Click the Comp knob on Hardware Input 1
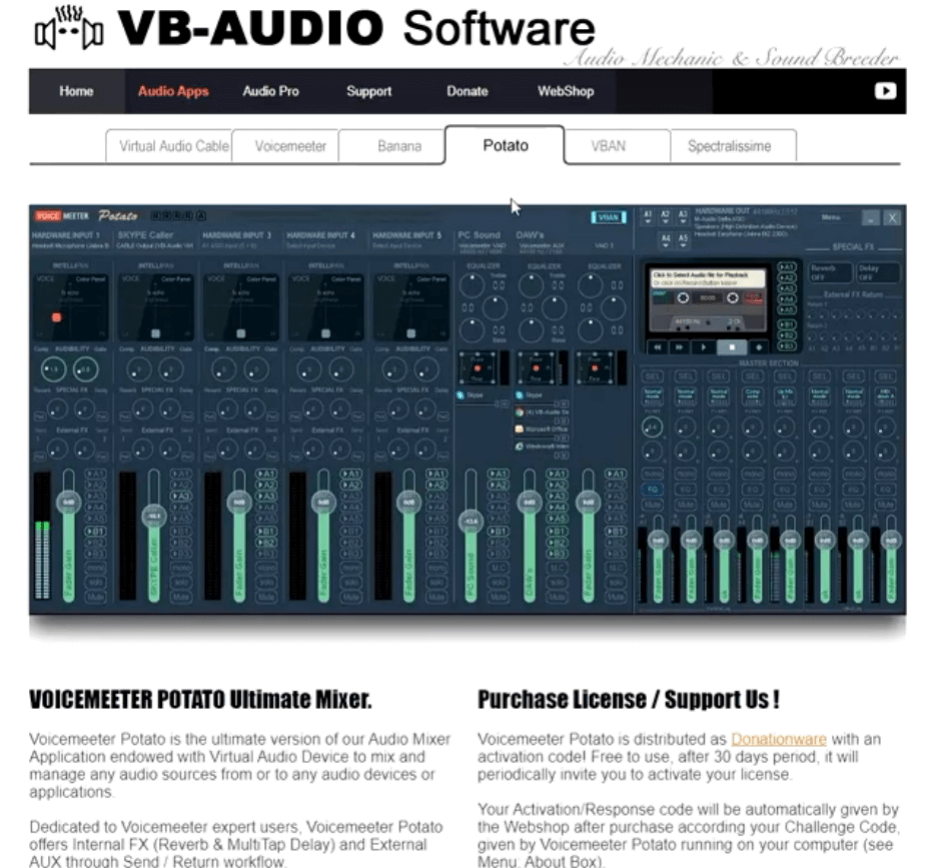 (53, 370)
